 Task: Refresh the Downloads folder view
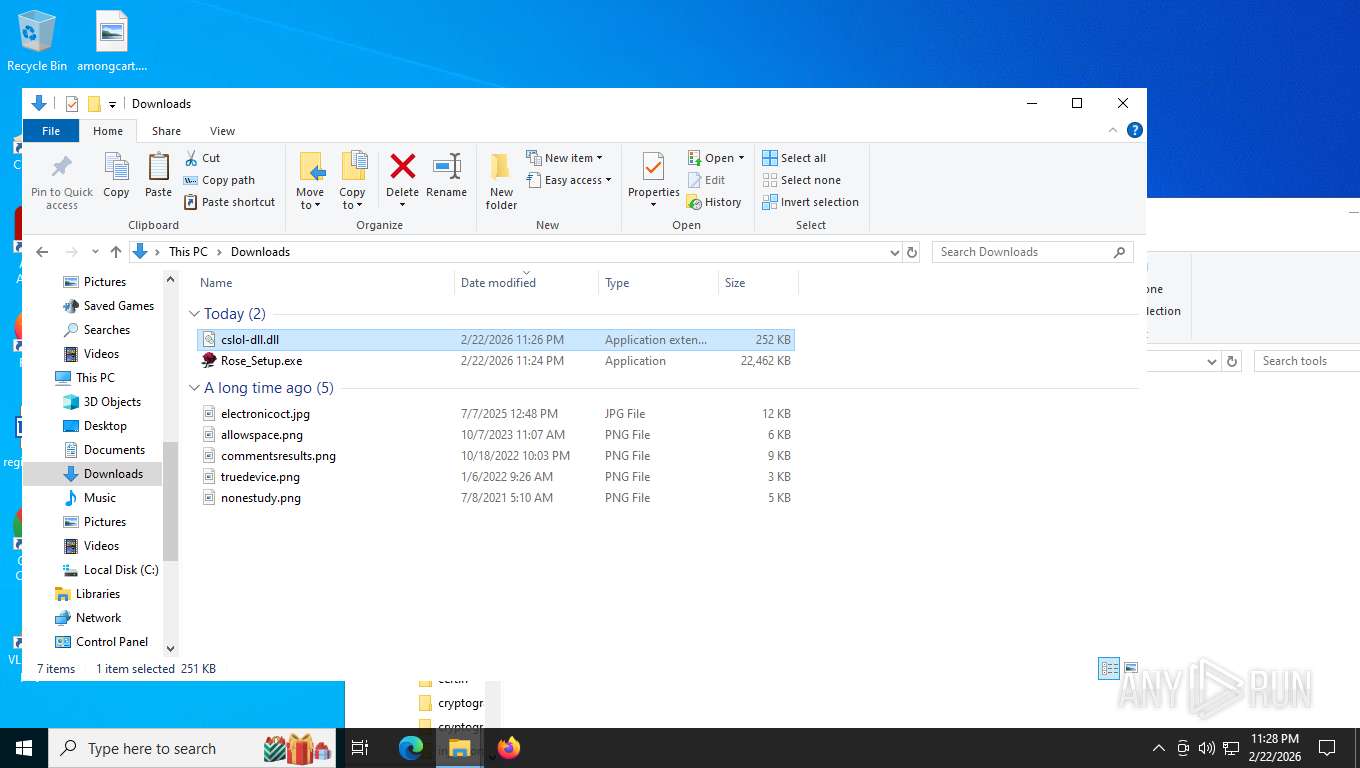point(912,252)
